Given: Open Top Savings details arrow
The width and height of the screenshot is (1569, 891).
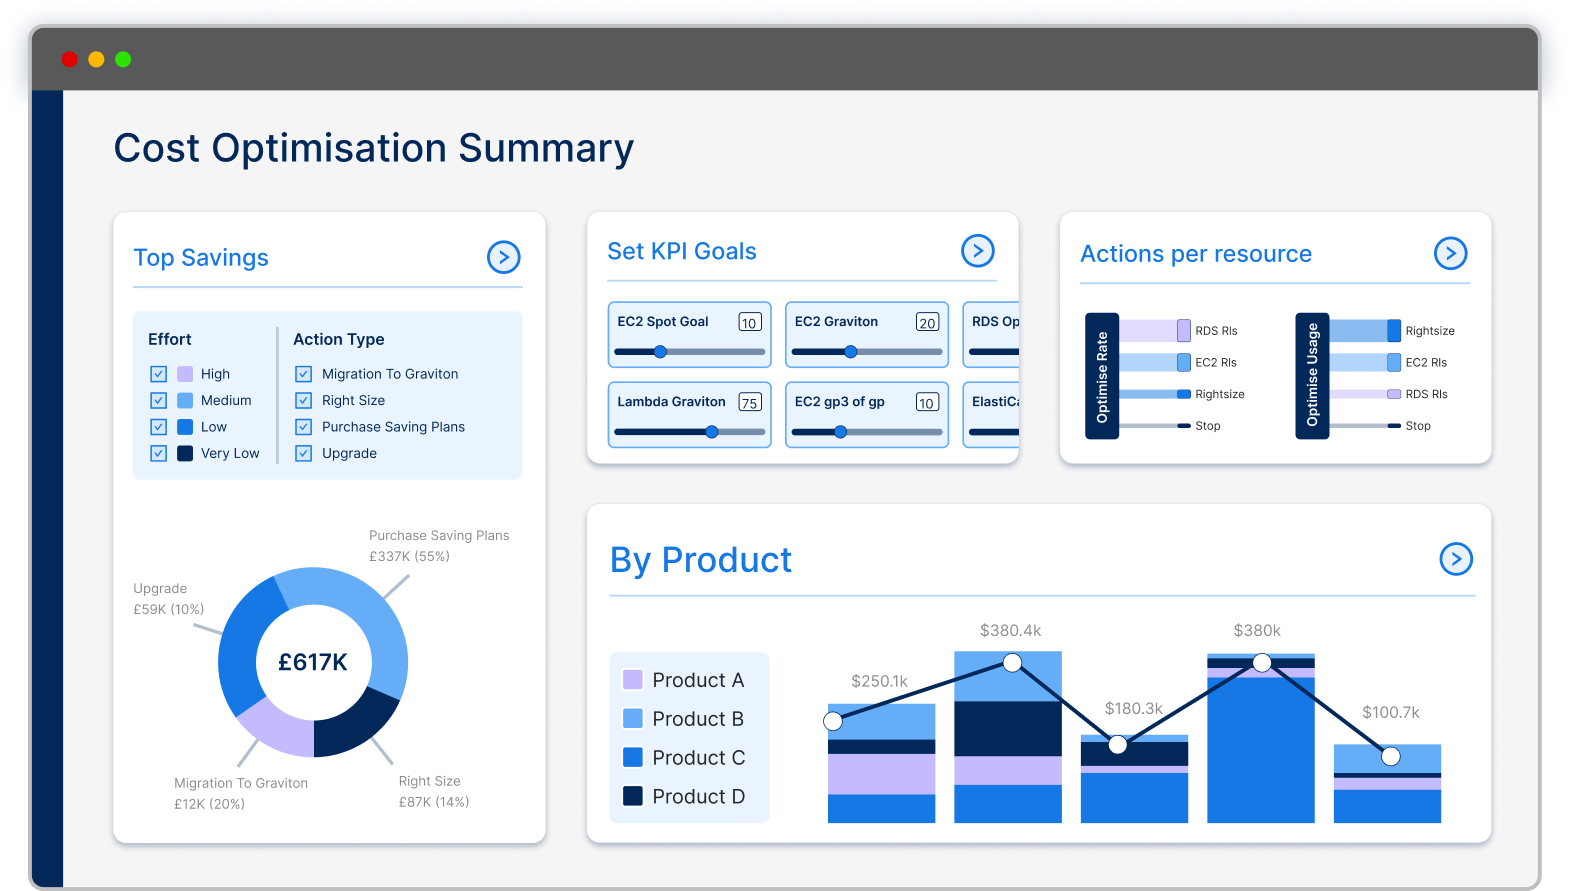Looking at the screenshot, I should coord(503,257).
